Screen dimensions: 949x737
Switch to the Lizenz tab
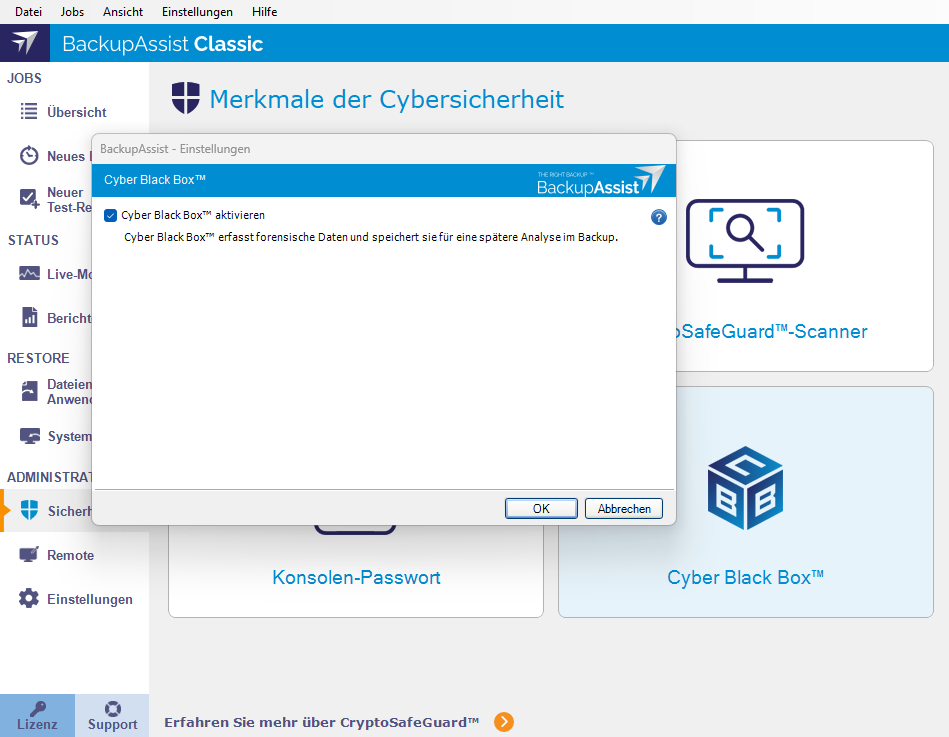pyautogui.click(x=37, y=715)
